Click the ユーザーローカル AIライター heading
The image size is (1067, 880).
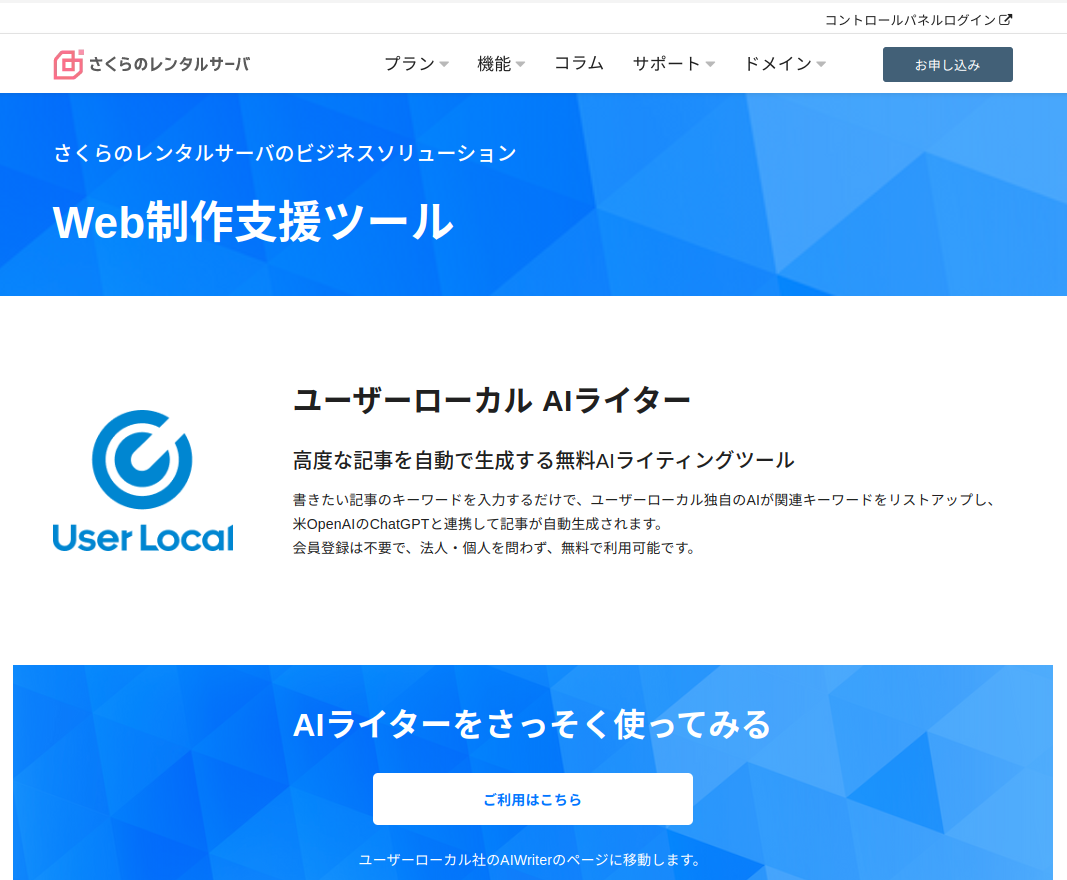coord(491,400)
